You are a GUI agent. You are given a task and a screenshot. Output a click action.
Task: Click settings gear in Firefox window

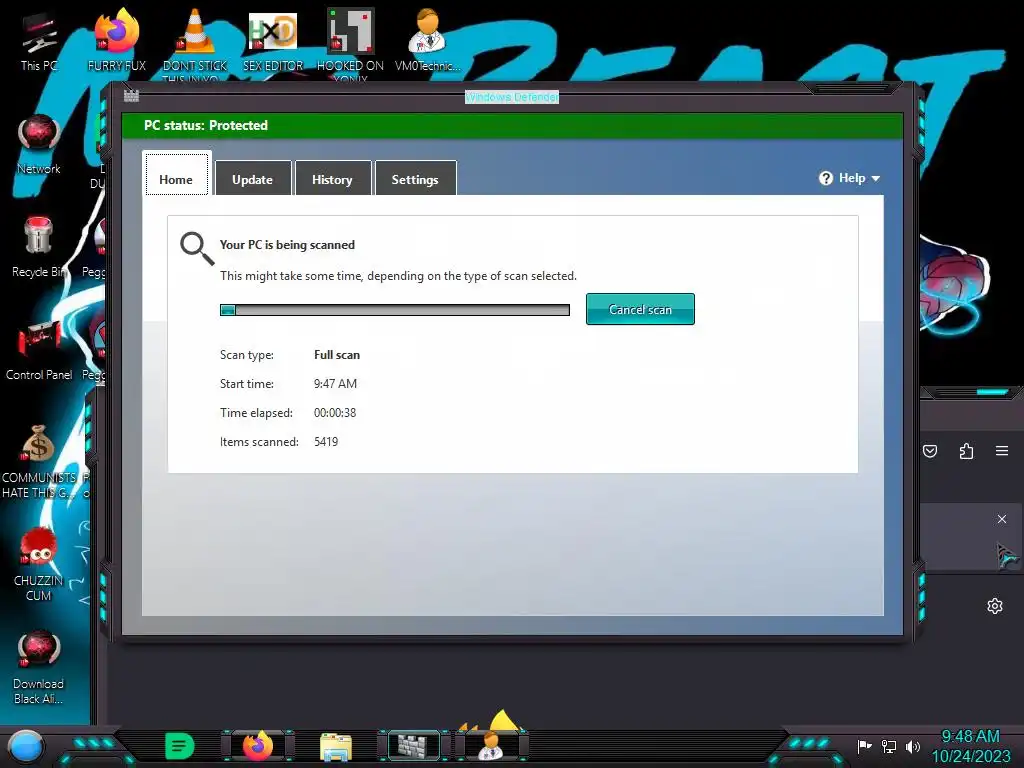tap(995, 606)
